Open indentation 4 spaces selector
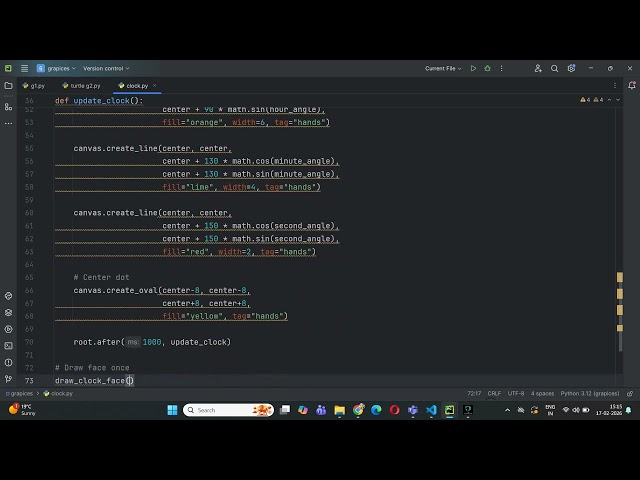 click(542, 393)
